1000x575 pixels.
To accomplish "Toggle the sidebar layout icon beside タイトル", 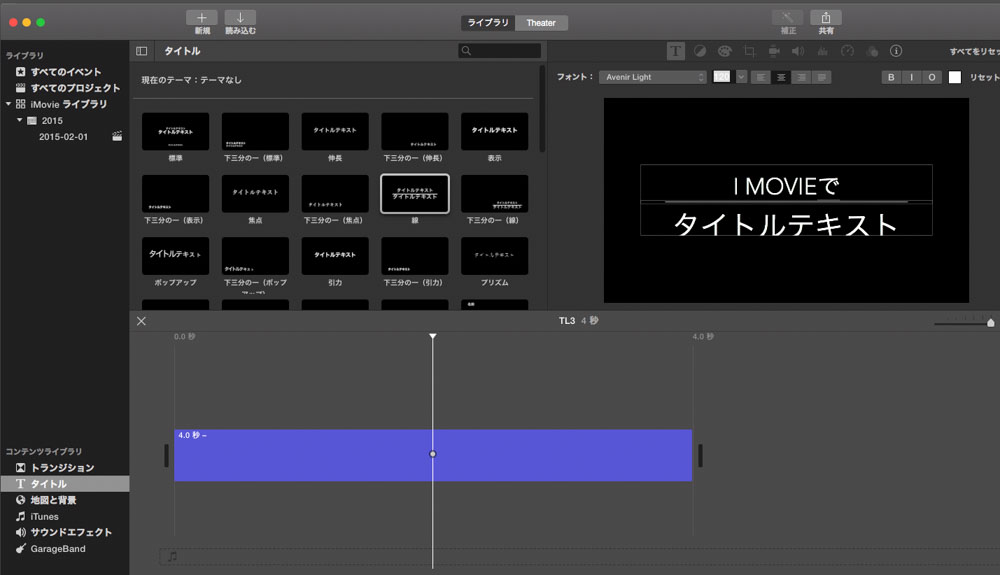I will [x=142, y=51].
